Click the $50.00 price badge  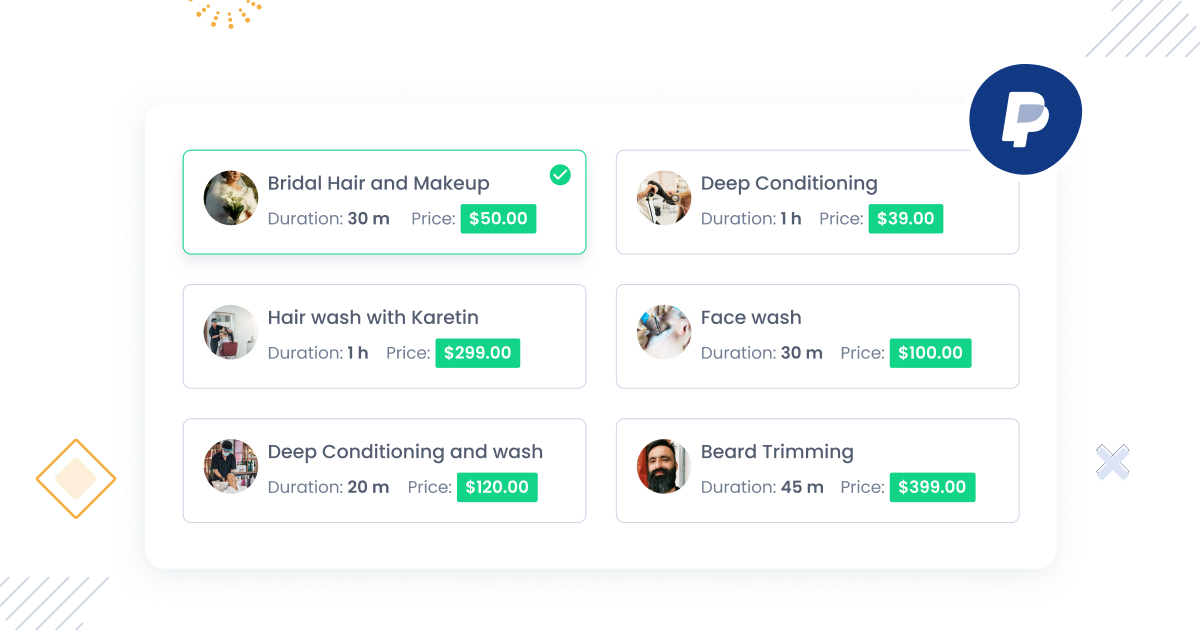pos(498,218)
